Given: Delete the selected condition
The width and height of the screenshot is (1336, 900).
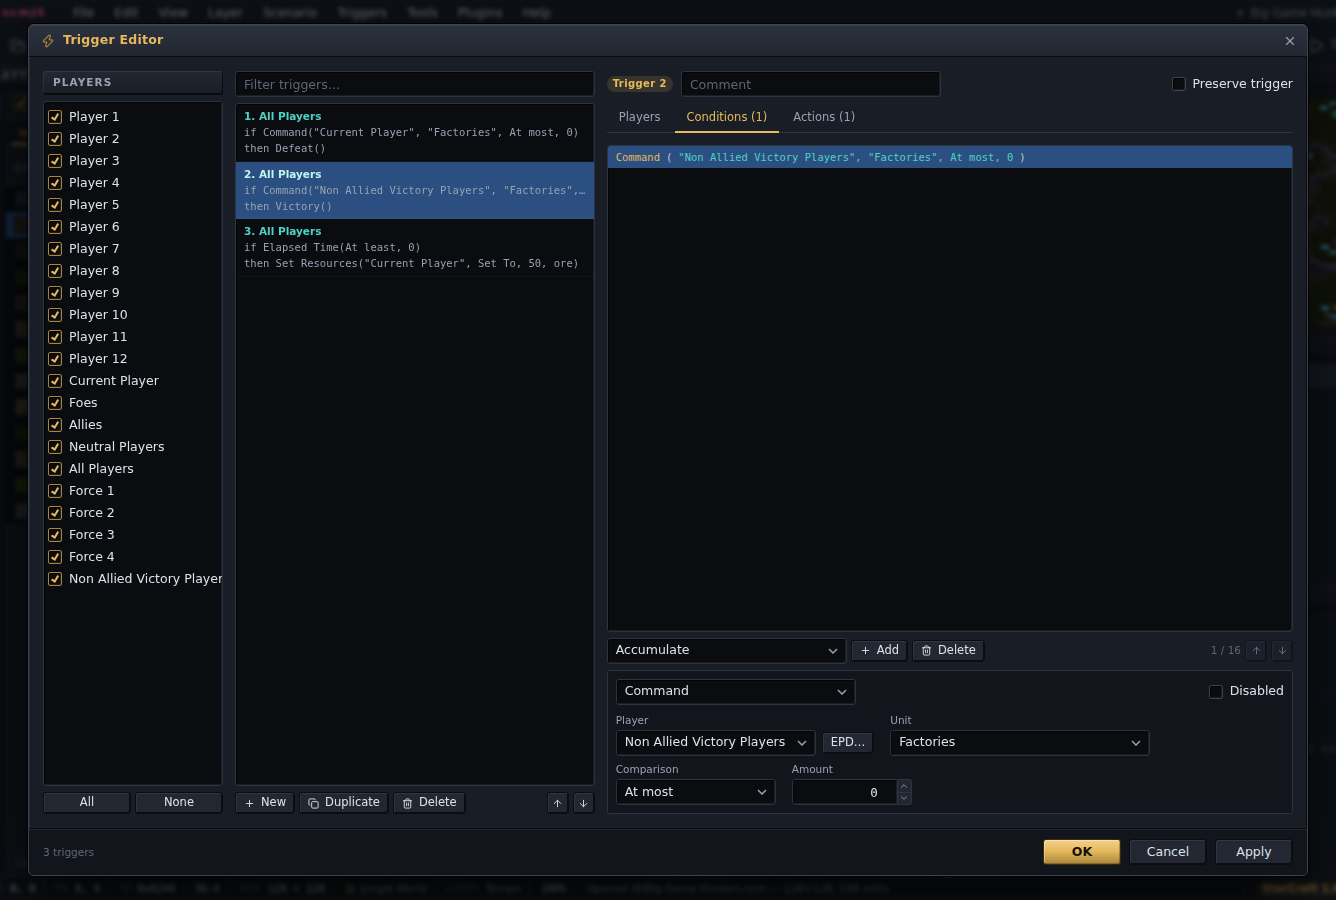Looking at the screenshot, I should [948, 650].
